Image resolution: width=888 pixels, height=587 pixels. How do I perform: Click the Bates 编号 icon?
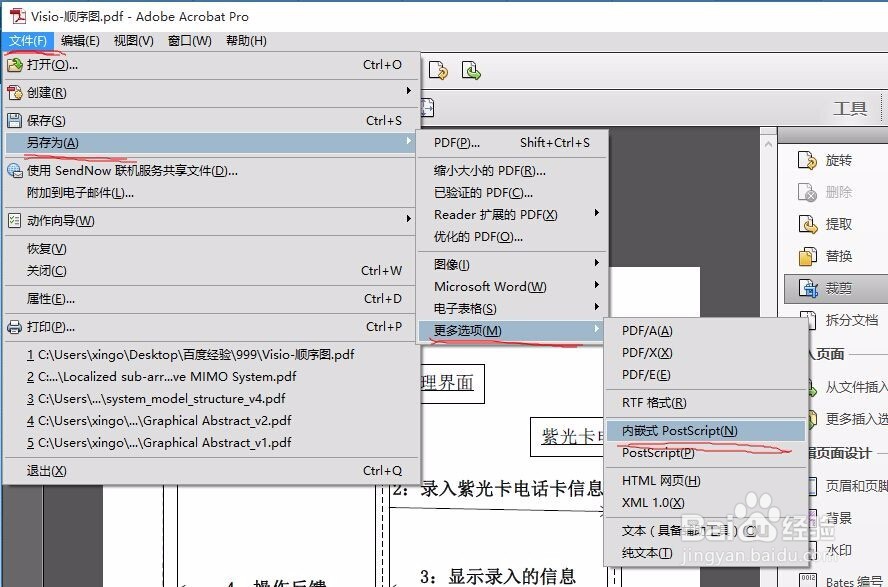[808, 580]
